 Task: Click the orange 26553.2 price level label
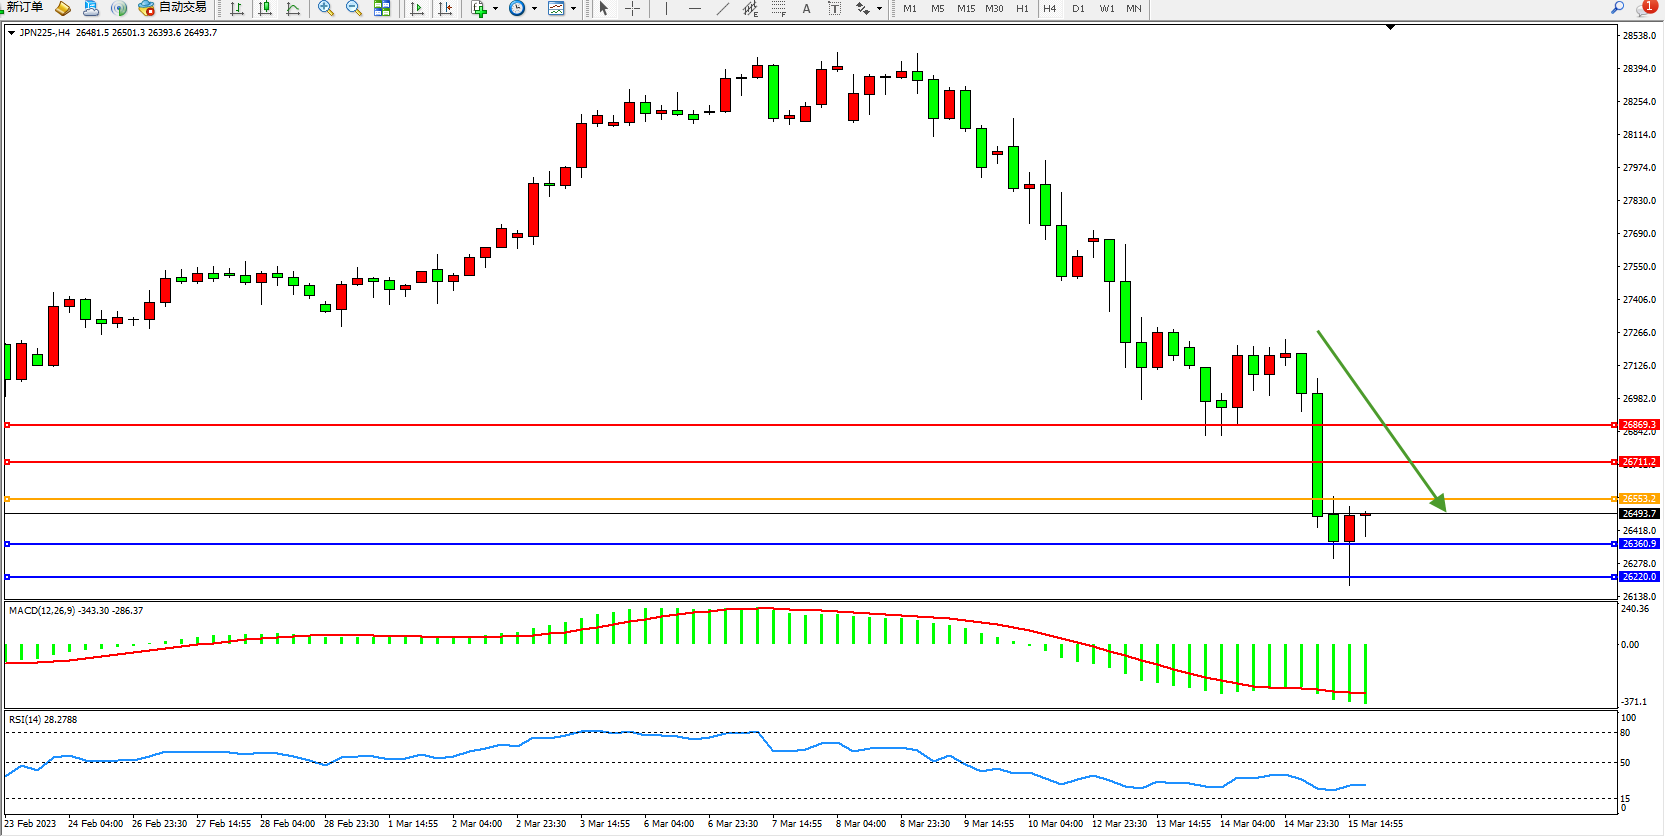(1638, 499)
